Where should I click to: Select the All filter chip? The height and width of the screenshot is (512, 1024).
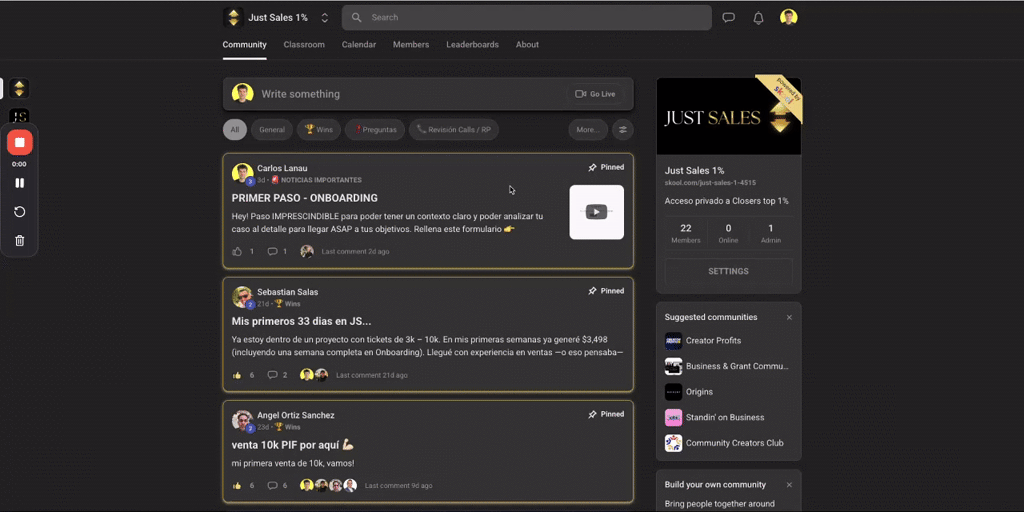[x=234, y=129]
